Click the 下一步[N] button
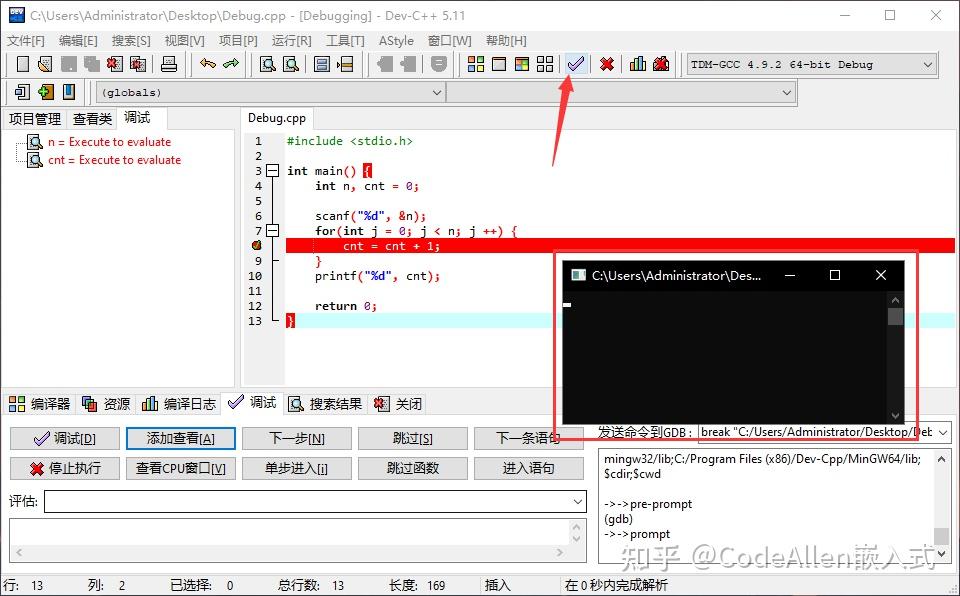960x596 pixels. click(x=297, y=439)
